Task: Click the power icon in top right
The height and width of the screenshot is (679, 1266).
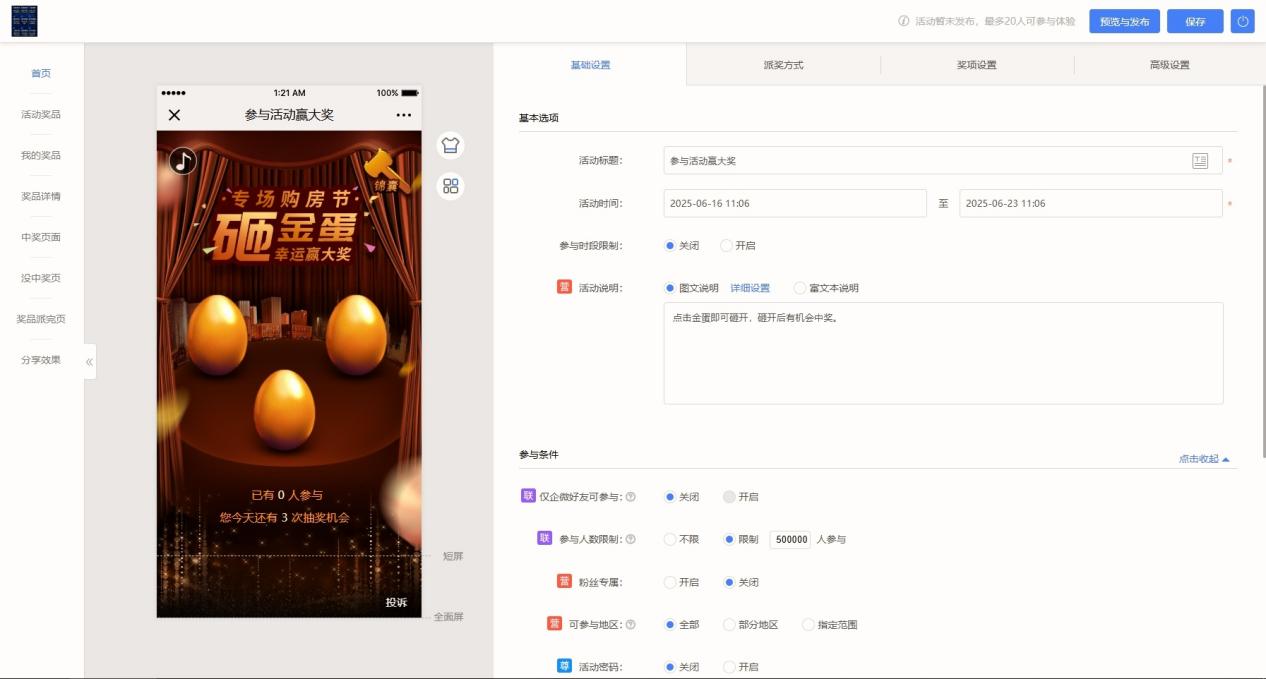Action: [x=1242, y=21]
